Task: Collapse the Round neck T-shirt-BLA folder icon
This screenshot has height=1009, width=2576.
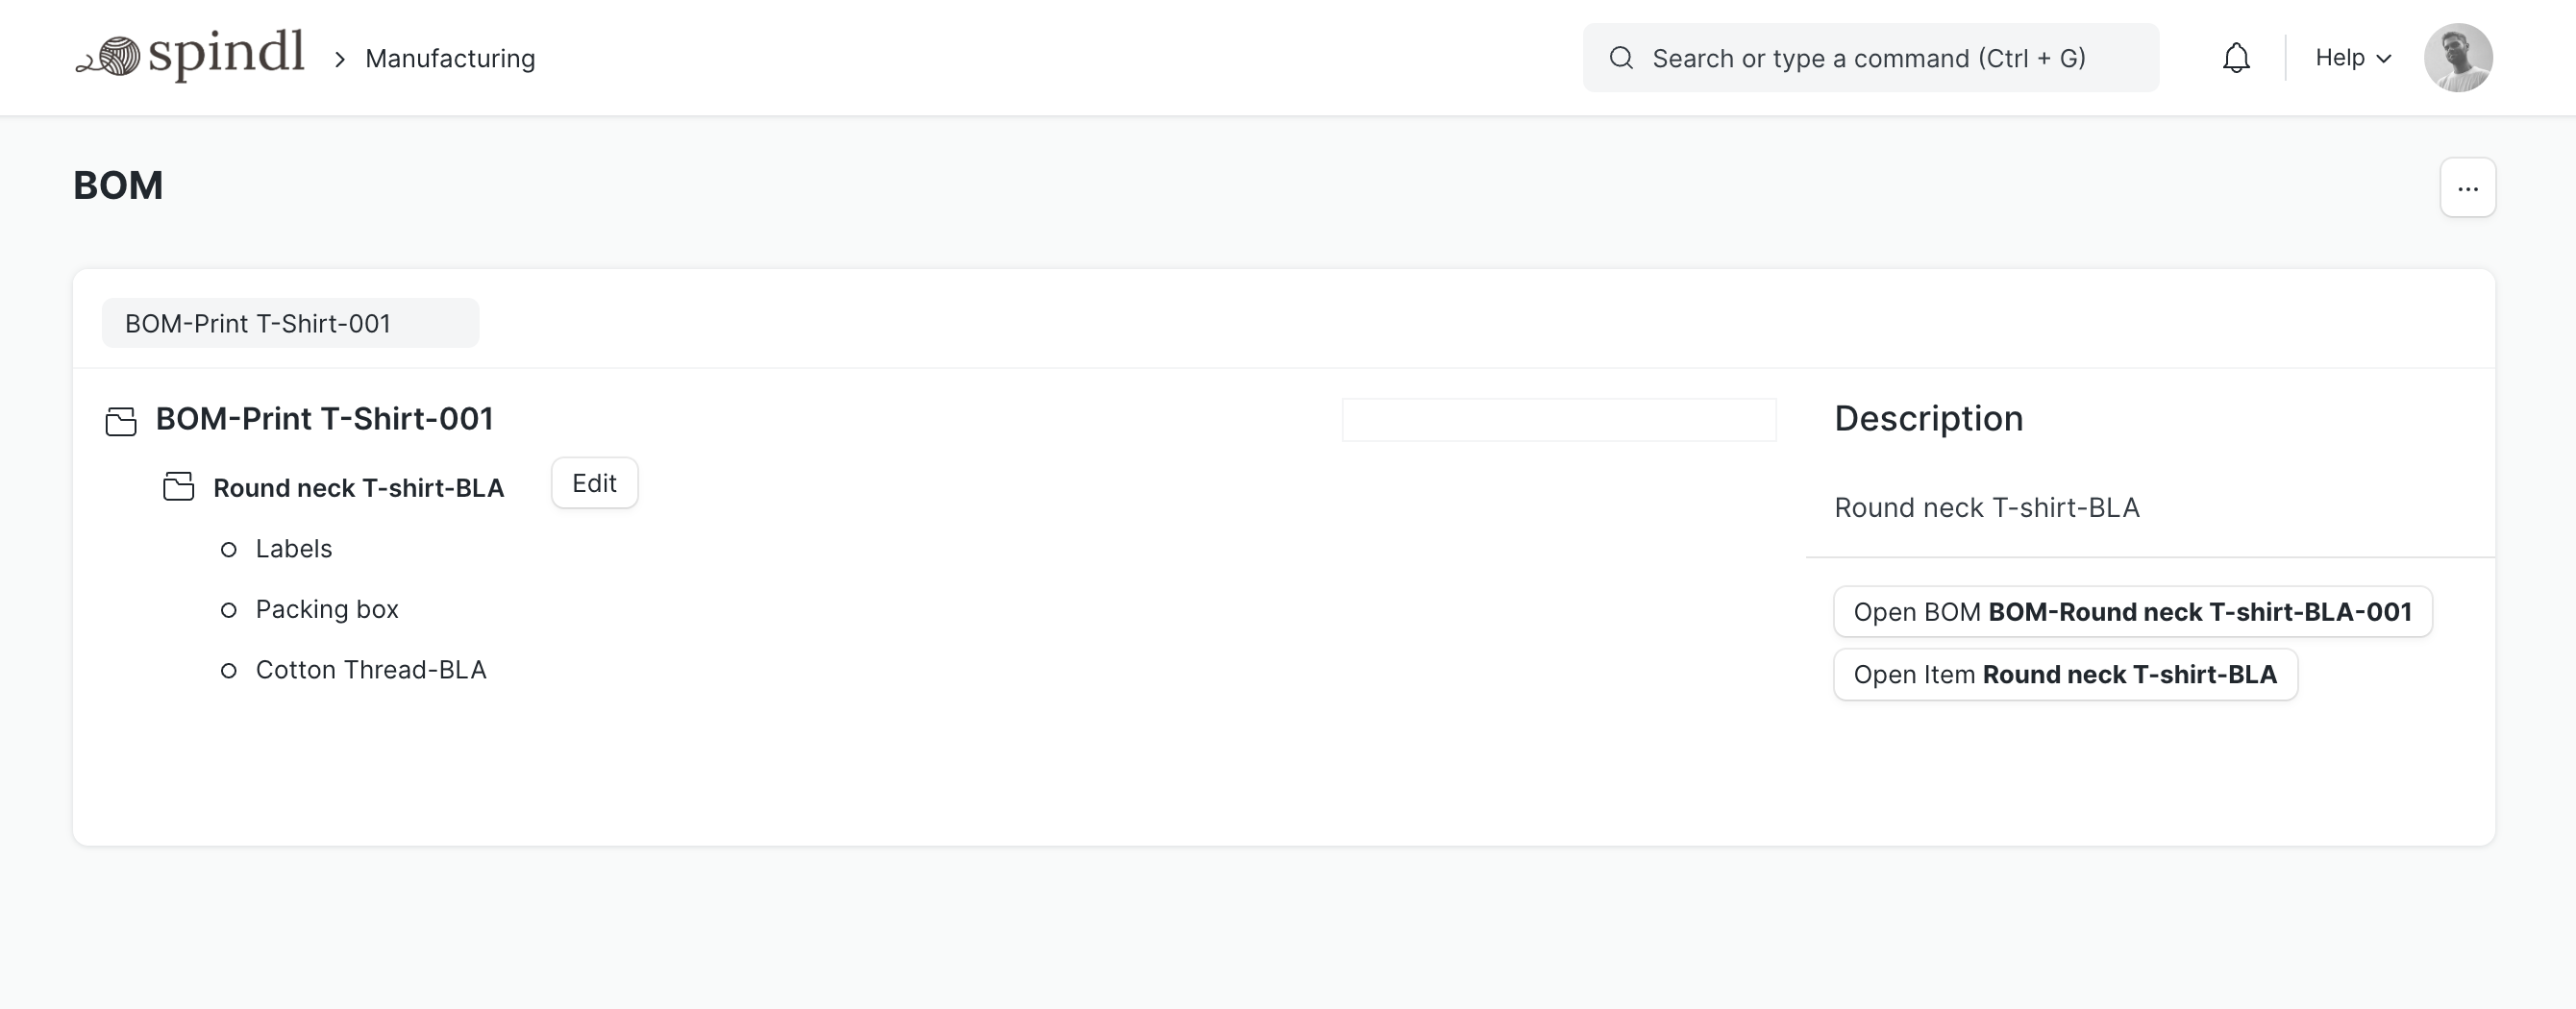Action: click(x=179, y=487)
